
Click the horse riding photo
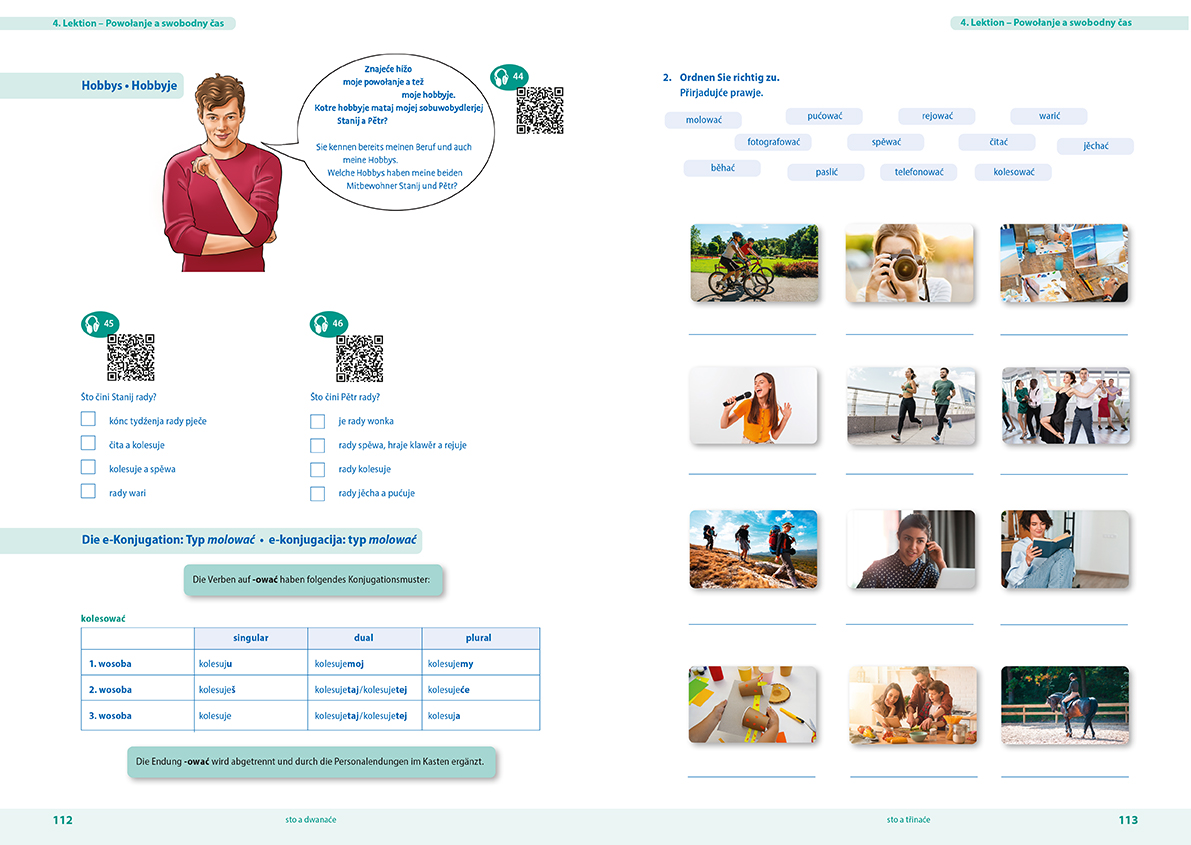tap(1064, 705)
